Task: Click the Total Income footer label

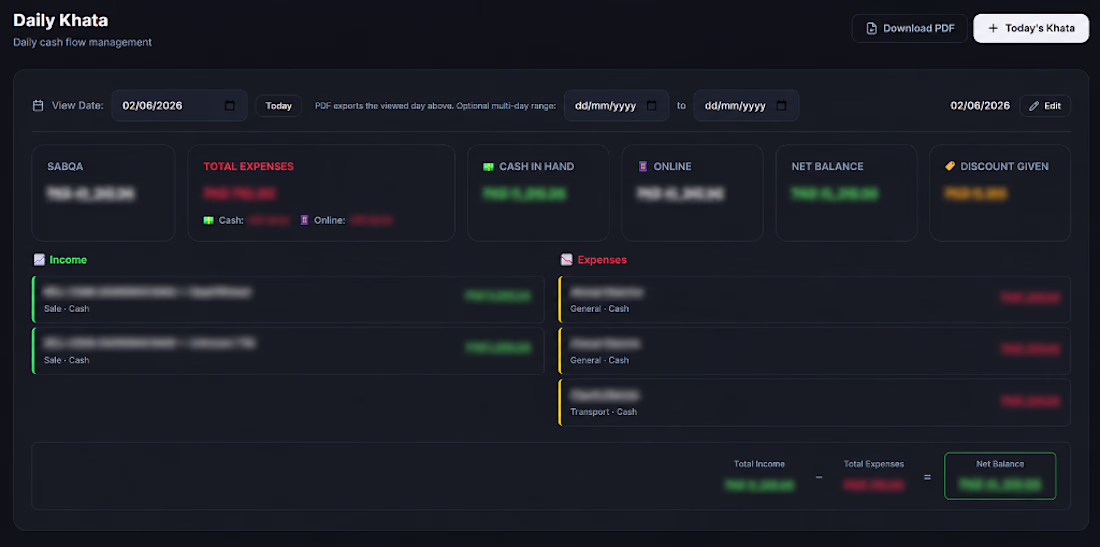Action: point(759,464)
